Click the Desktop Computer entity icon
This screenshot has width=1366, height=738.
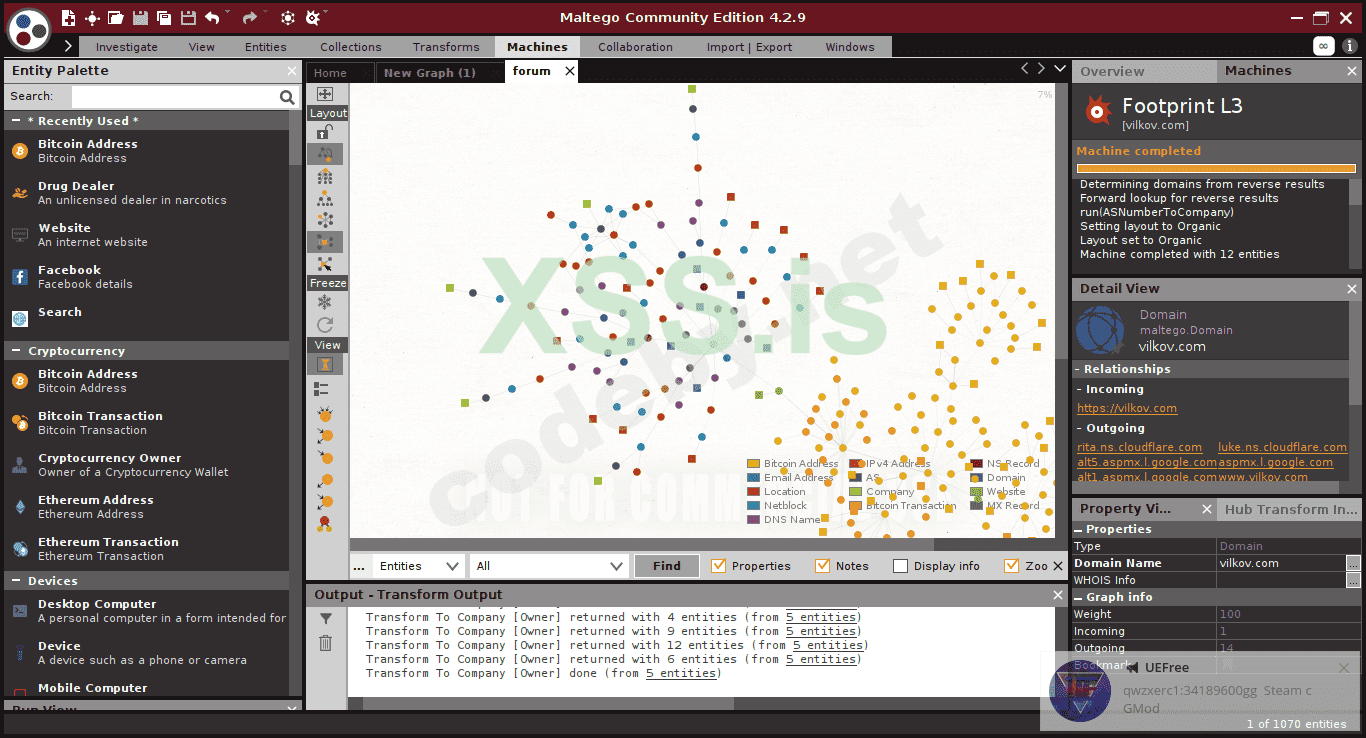pyautogui.click(x=20, y=611)
